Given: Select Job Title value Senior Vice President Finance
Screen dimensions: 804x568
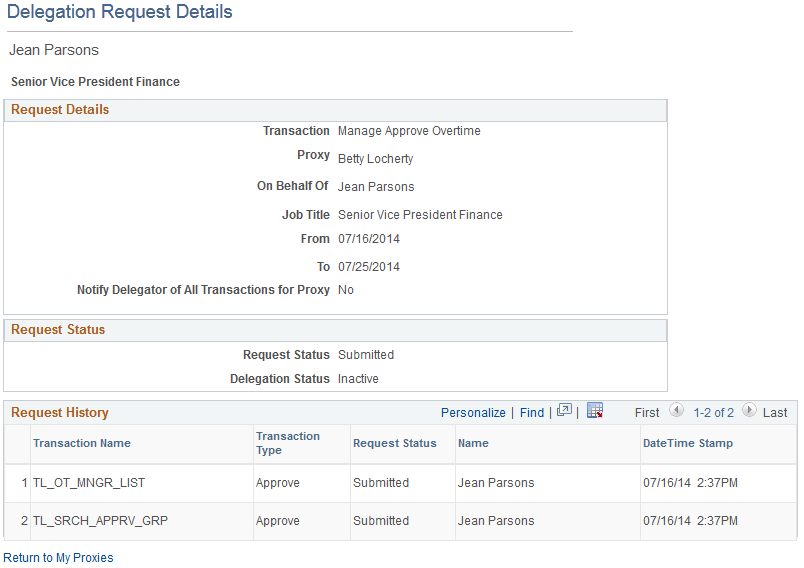Looking at the screenshot, I should click(x=420, y=215).
